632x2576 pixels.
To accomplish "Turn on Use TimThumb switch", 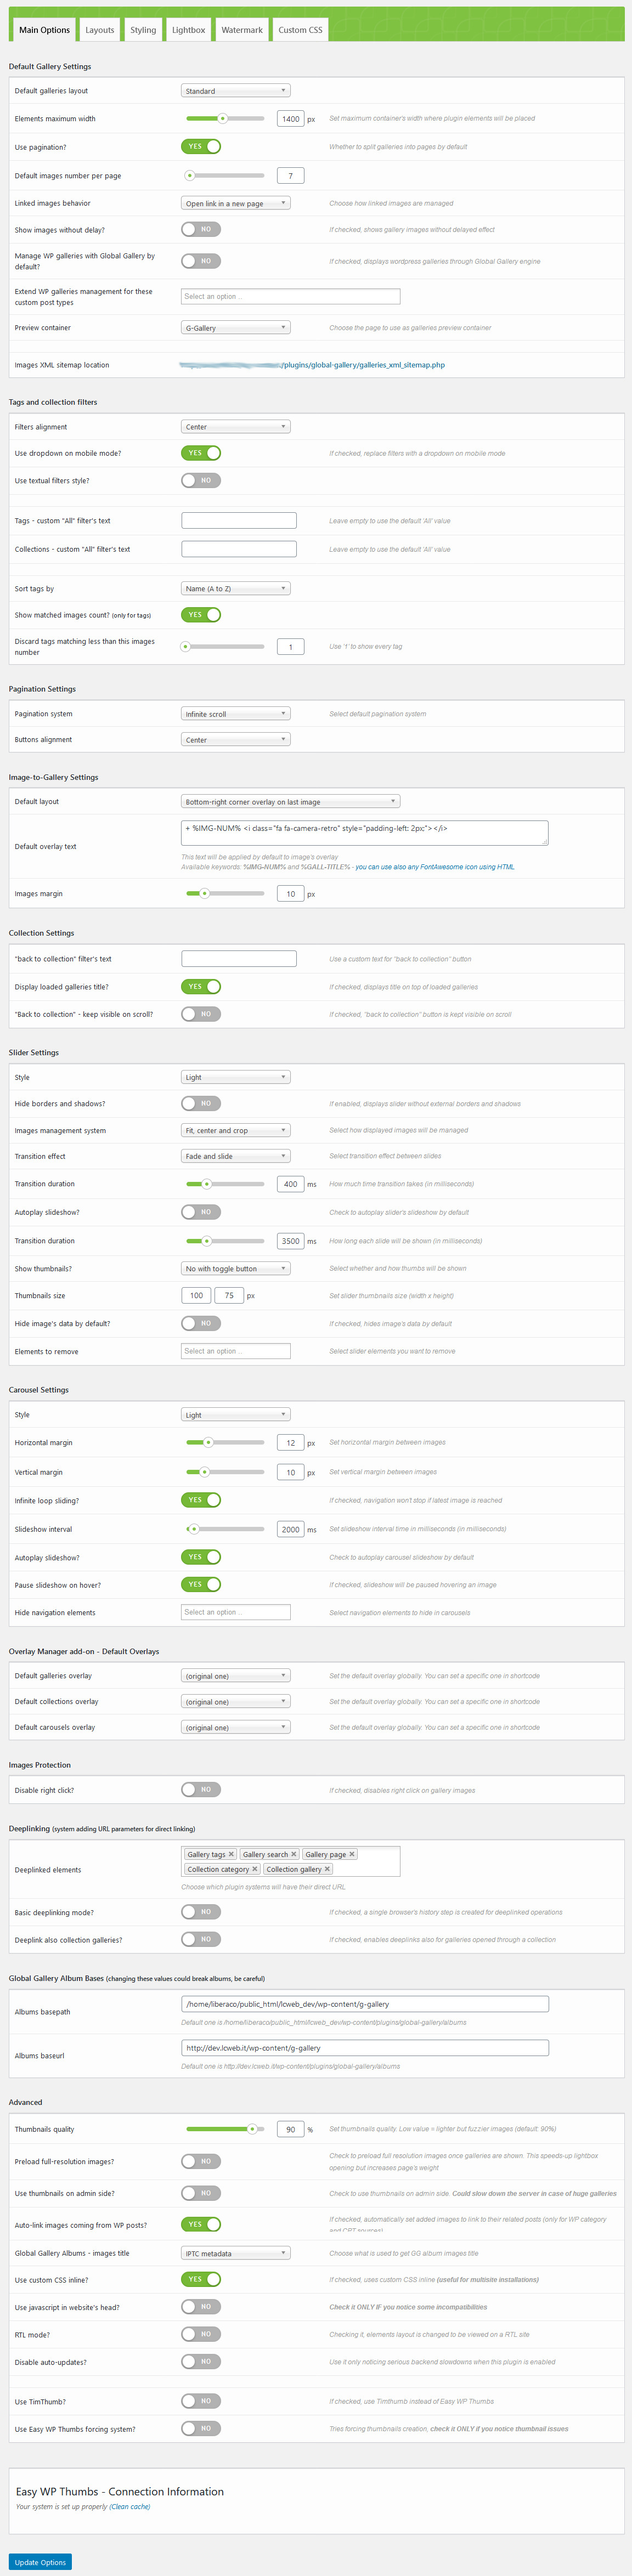I will tap(201, 2401).
